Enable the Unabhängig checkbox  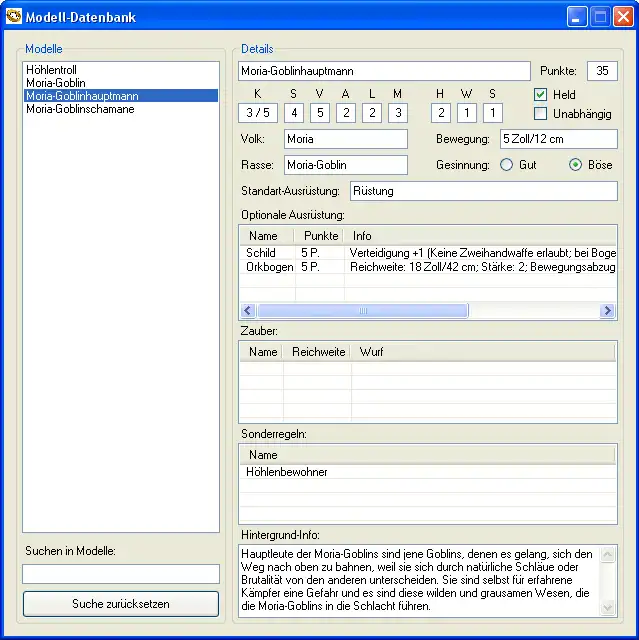point(540,113)
